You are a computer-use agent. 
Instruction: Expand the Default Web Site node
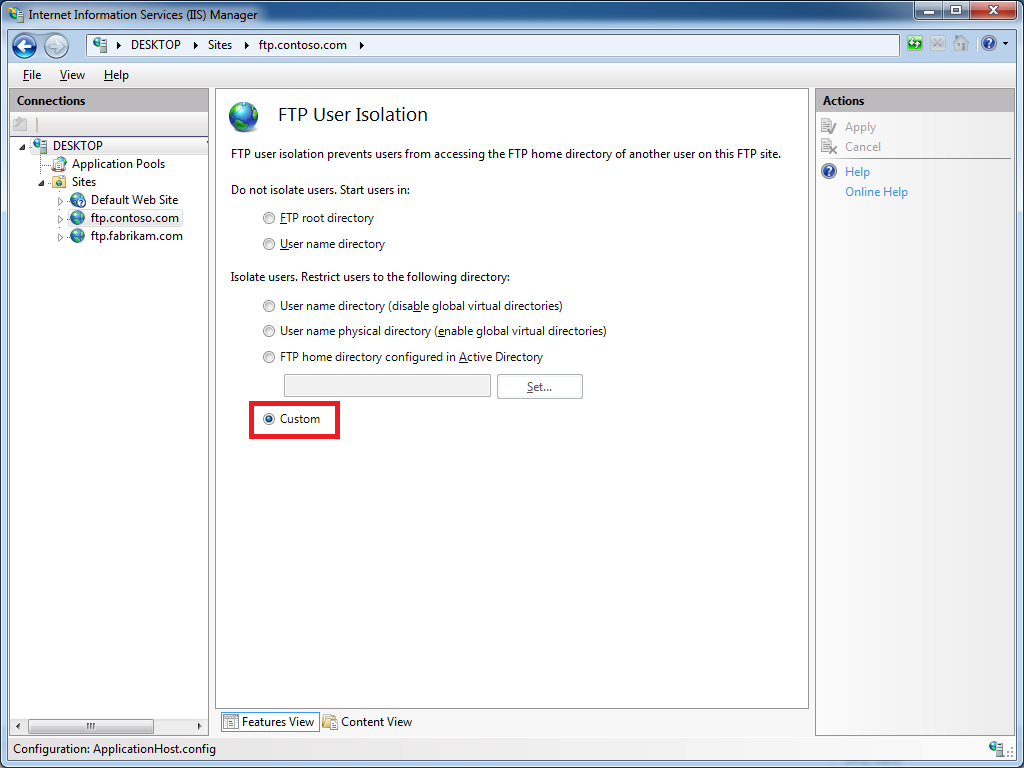(x=60, y=201)
